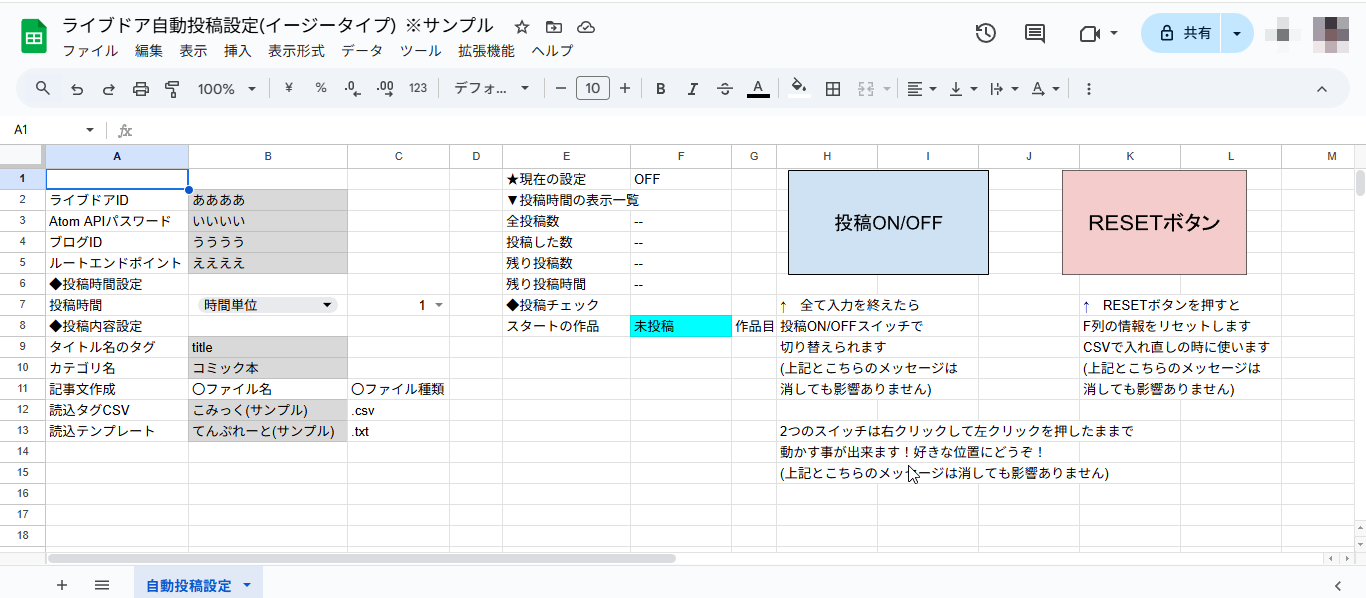Open the text color picker
The width and height of the screenshot is (1366, 598).
758,88
